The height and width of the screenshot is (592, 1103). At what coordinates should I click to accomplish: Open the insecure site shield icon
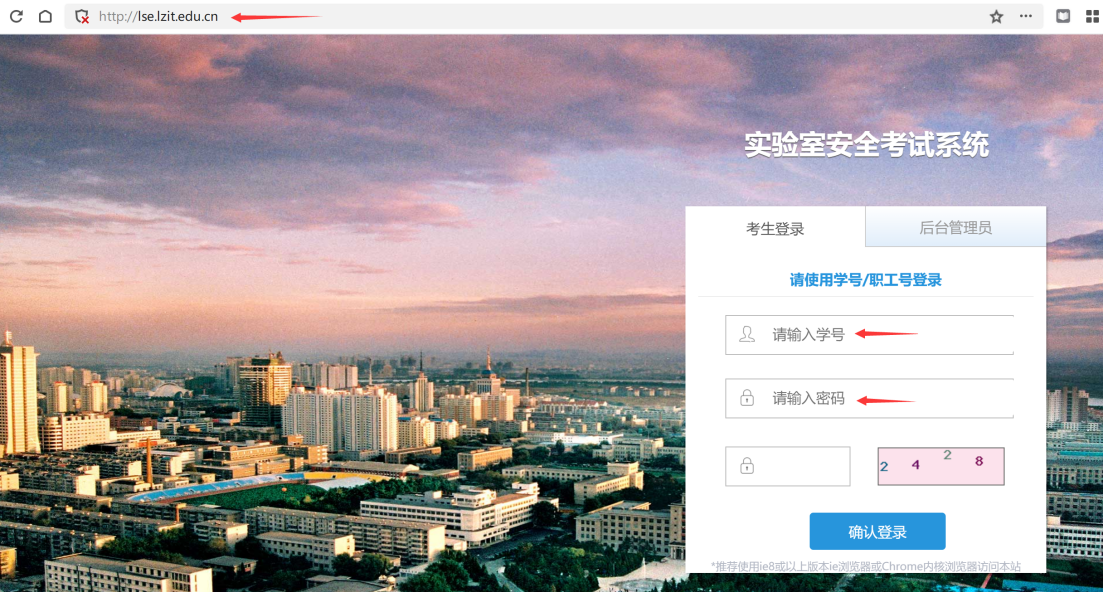82,16
